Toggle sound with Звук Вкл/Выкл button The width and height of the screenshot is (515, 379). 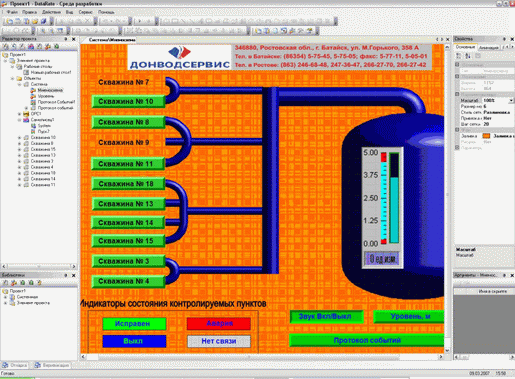click(x=326, y=316)
